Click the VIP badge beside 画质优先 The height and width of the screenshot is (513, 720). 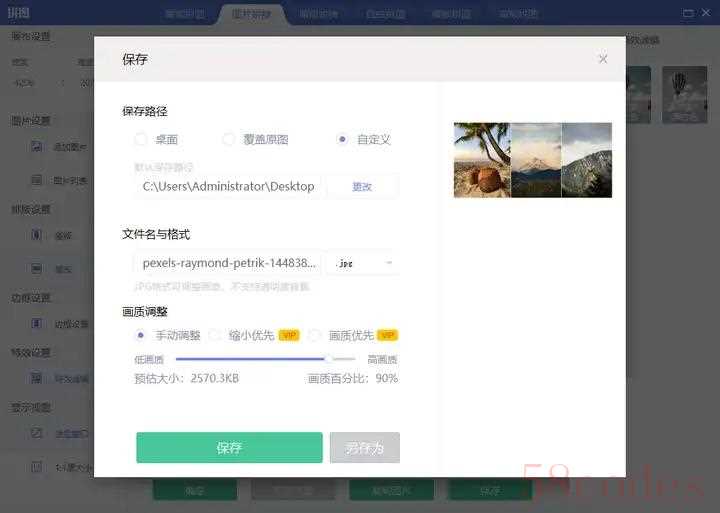click(387, 335)
